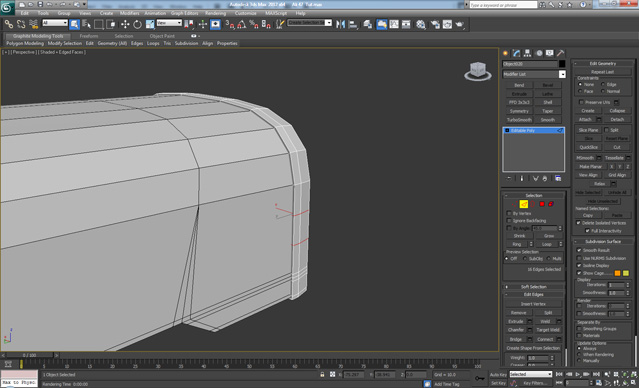Click the orange Show Cage color swatch

click(617, 273)
